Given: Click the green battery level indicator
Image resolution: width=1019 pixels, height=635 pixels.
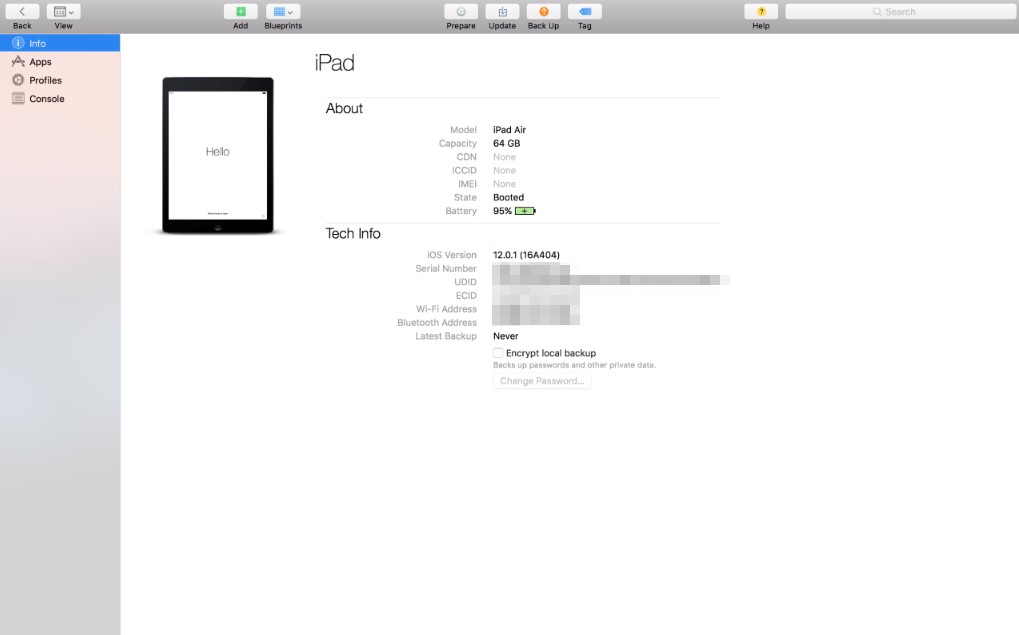Looking at the screenshot, I should pyautogui.click(x=525, y=211).
